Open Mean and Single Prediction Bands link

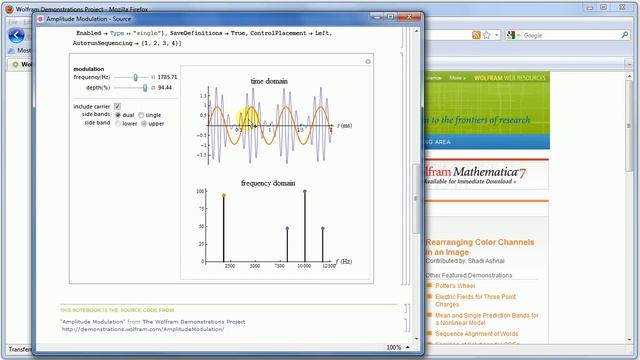487,319
